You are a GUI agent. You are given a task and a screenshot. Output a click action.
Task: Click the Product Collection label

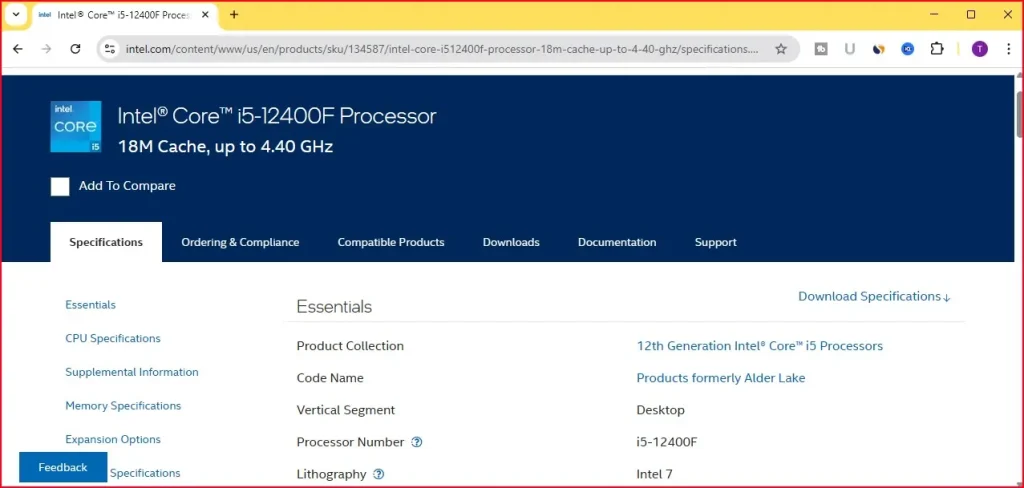pyautogui.click(x=350, y=346)
